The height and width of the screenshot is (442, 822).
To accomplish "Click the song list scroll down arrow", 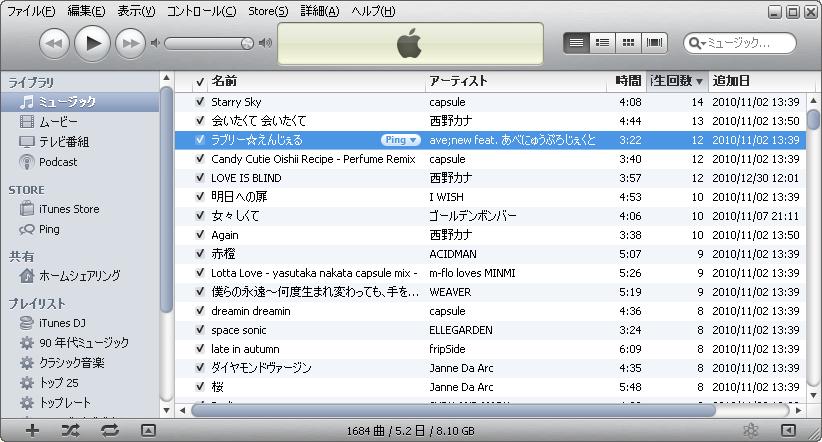I will (813, 395).
